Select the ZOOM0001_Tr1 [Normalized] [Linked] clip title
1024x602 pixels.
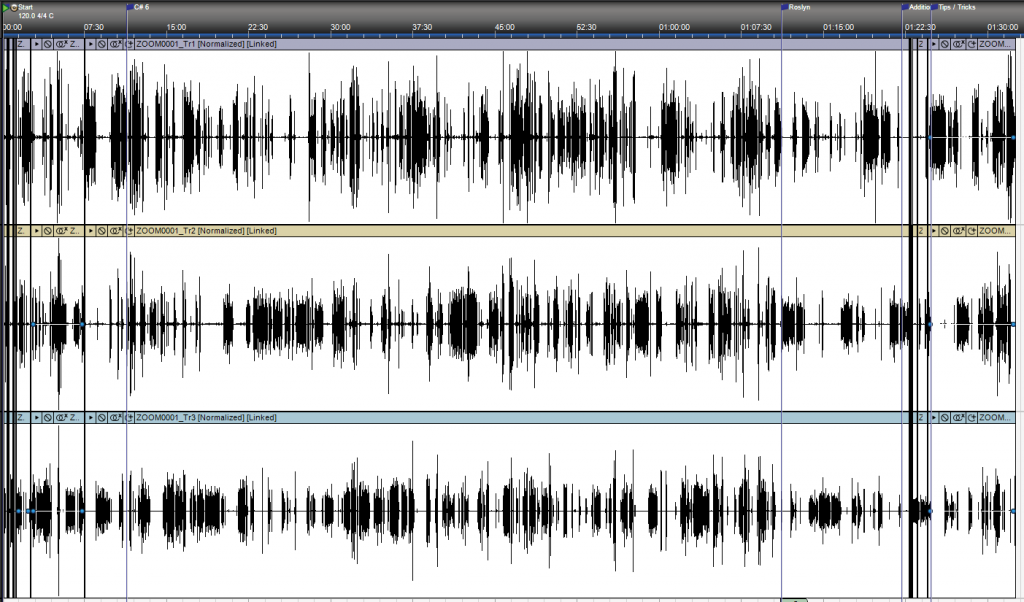pos(206,44)
